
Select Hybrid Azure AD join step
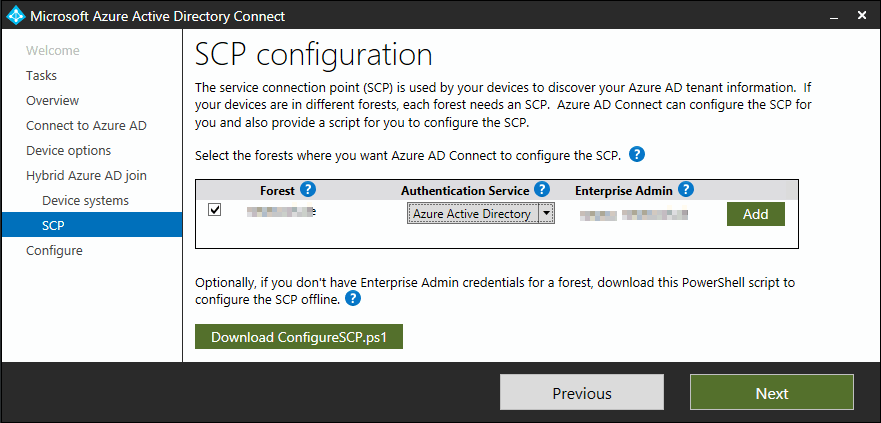pos(86,175)
